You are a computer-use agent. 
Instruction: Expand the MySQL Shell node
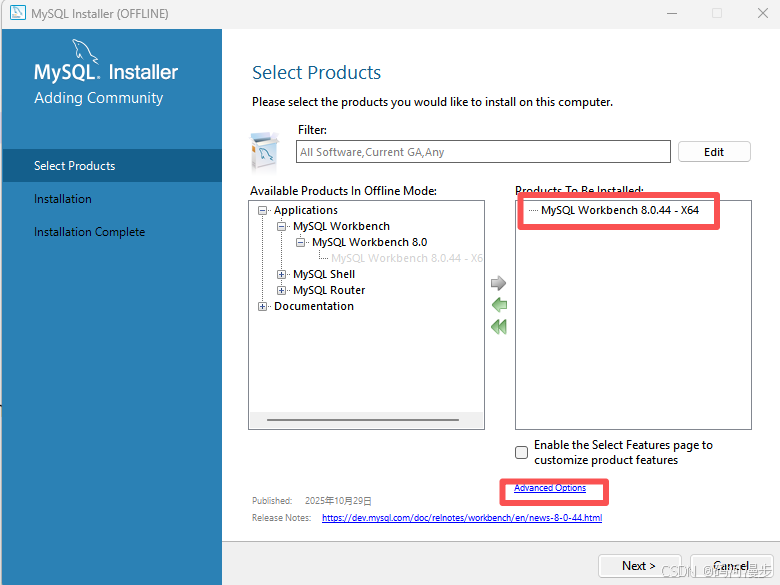(282, 275)
